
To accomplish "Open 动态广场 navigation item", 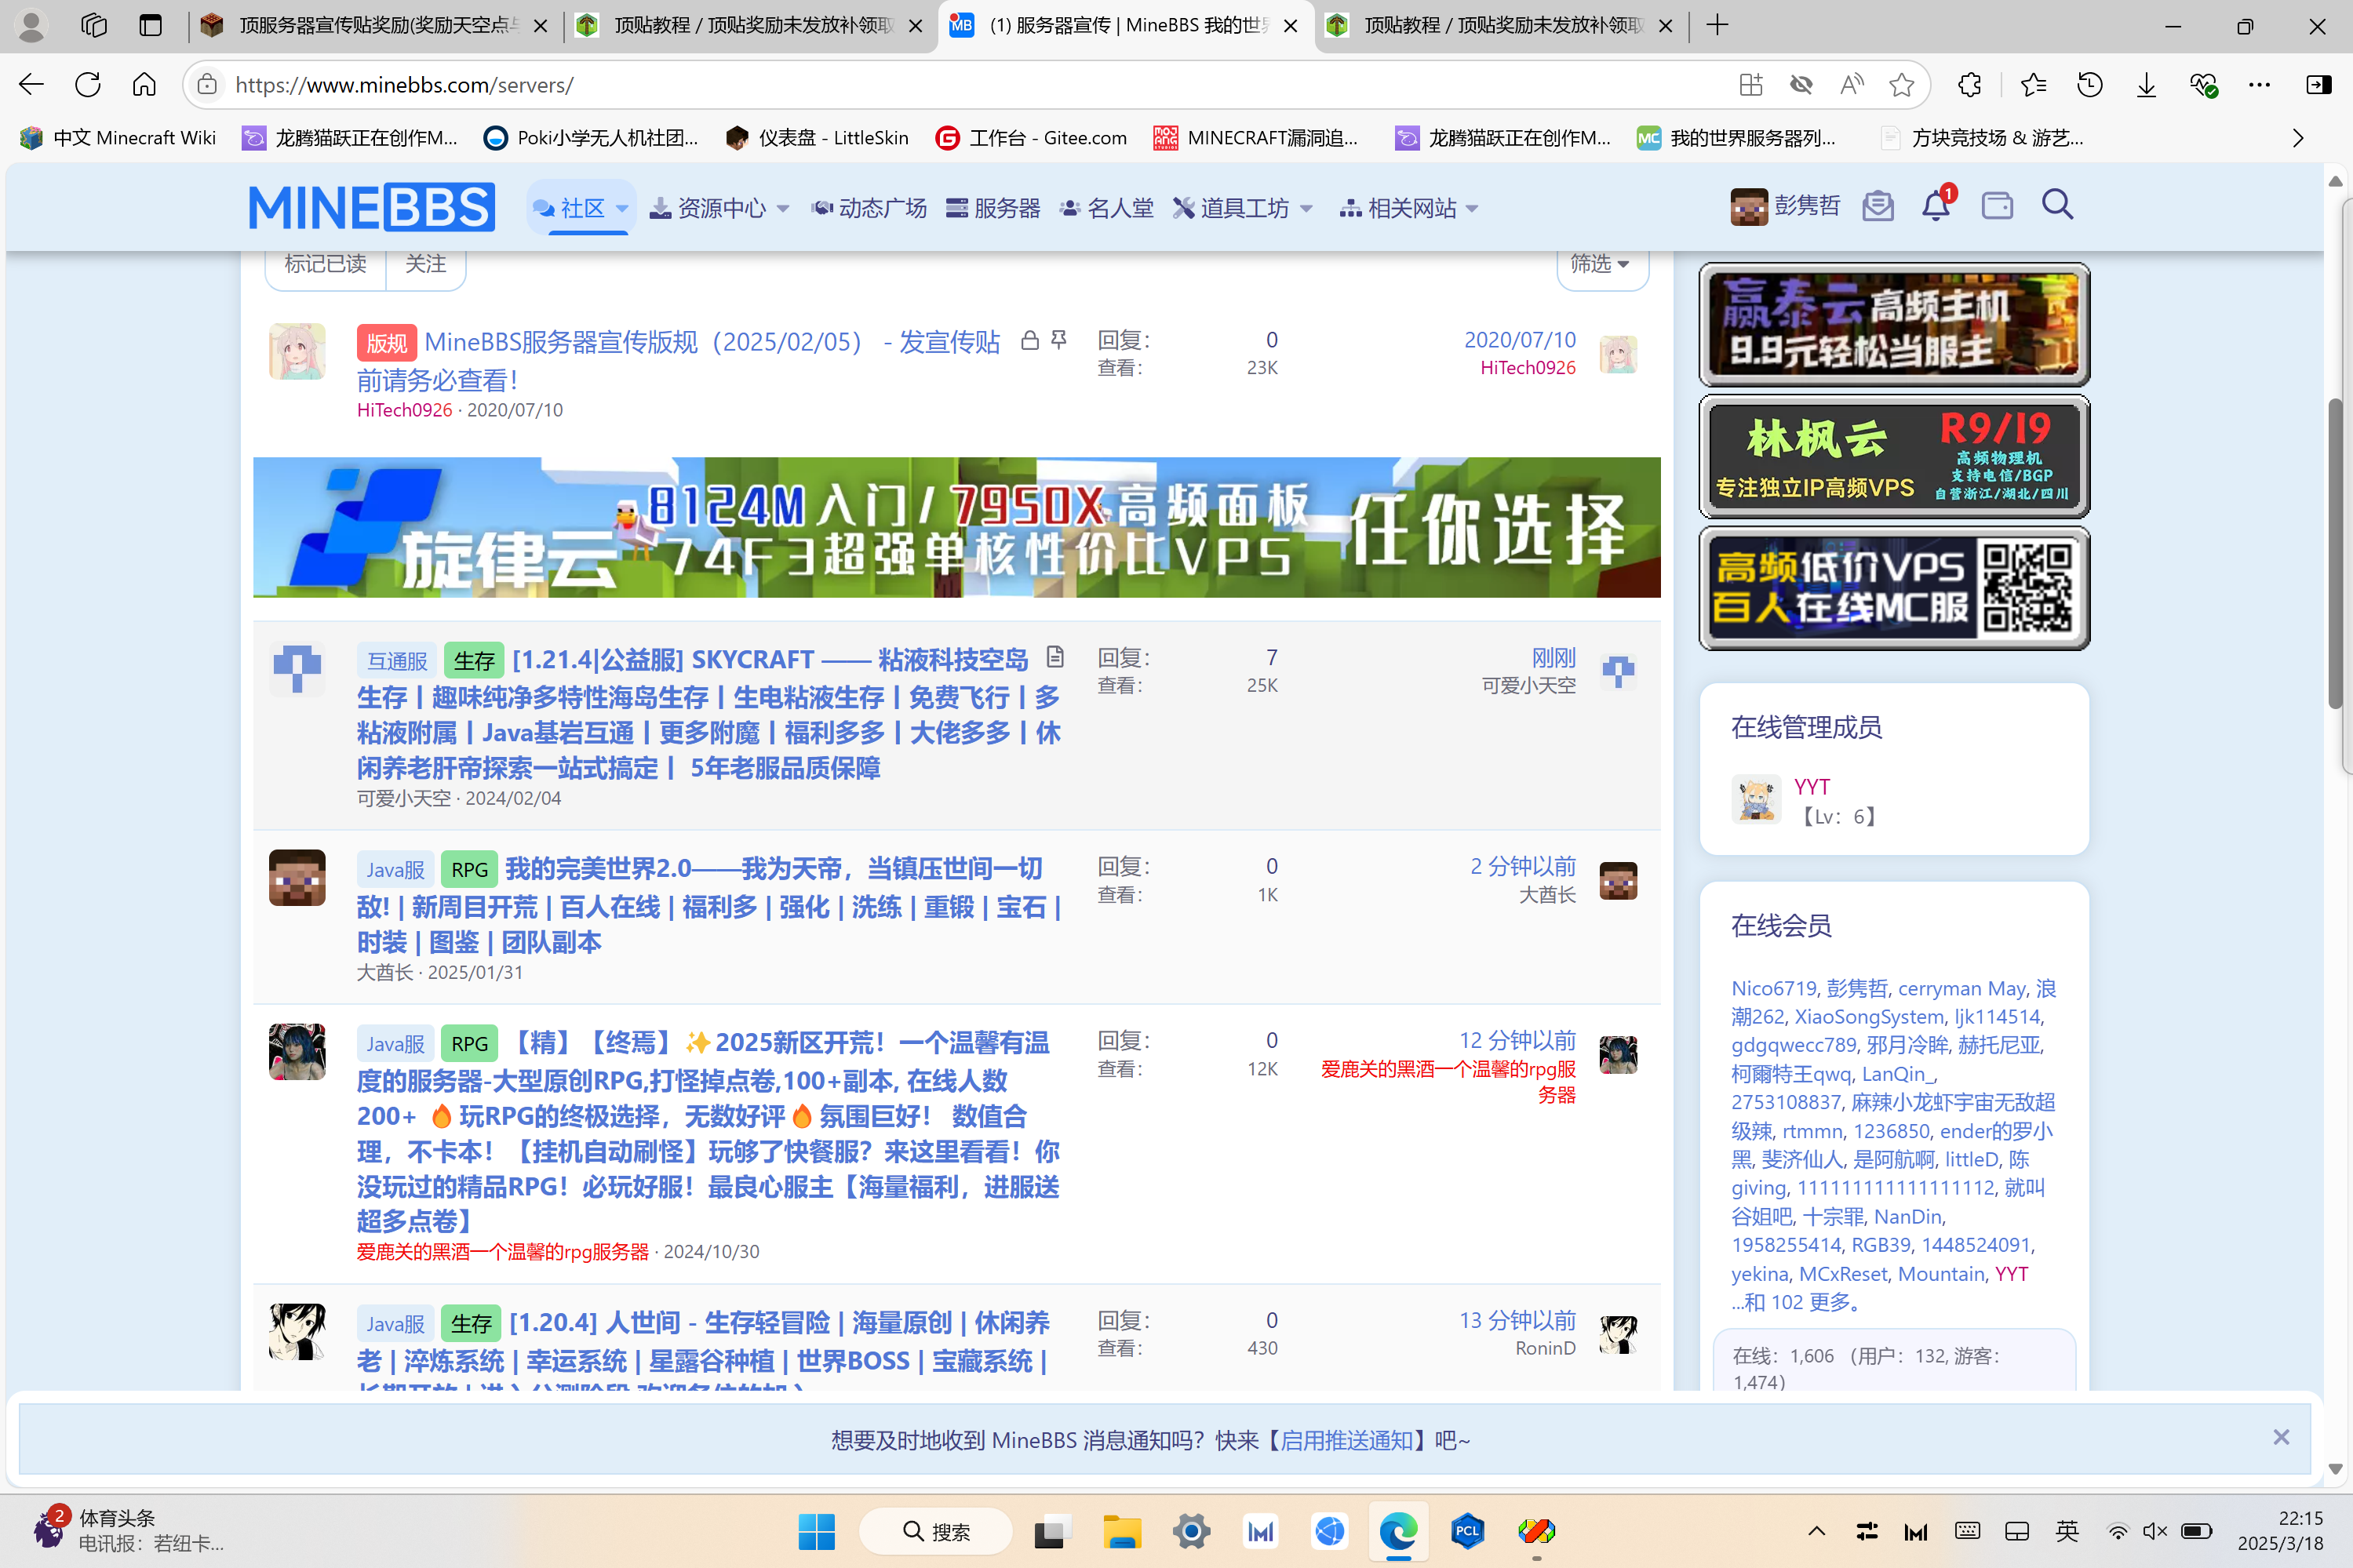I will [x=869, y=208].
